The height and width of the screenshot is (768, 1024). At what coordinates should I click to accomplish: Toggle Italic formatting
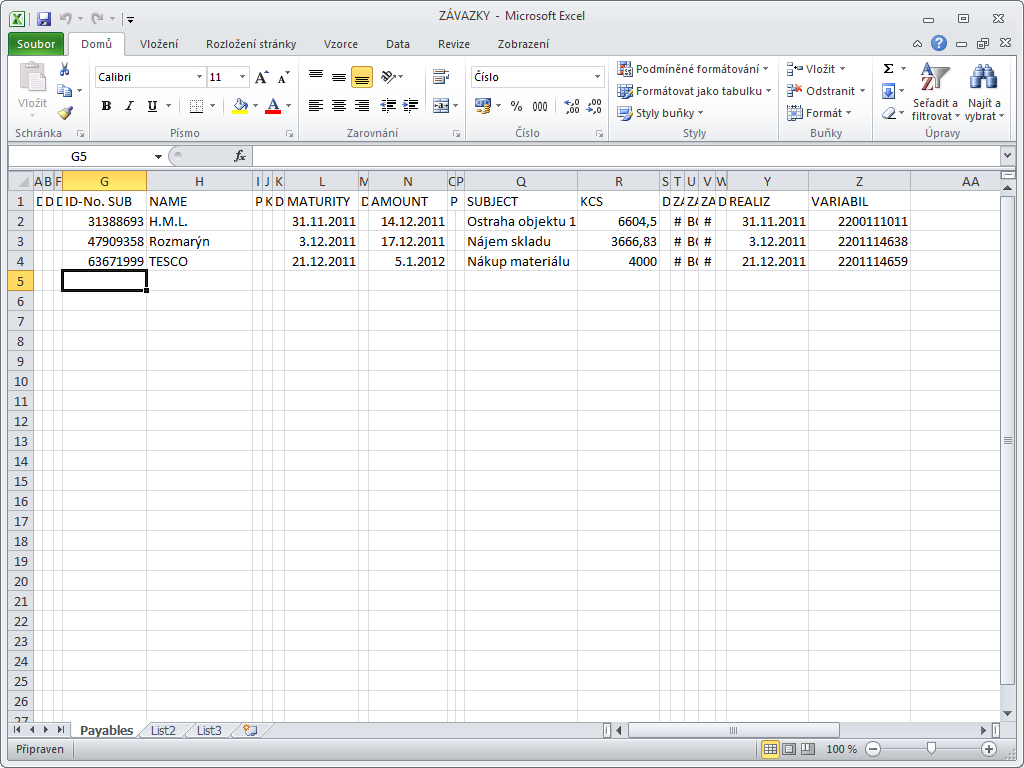(x=129, y=106)
